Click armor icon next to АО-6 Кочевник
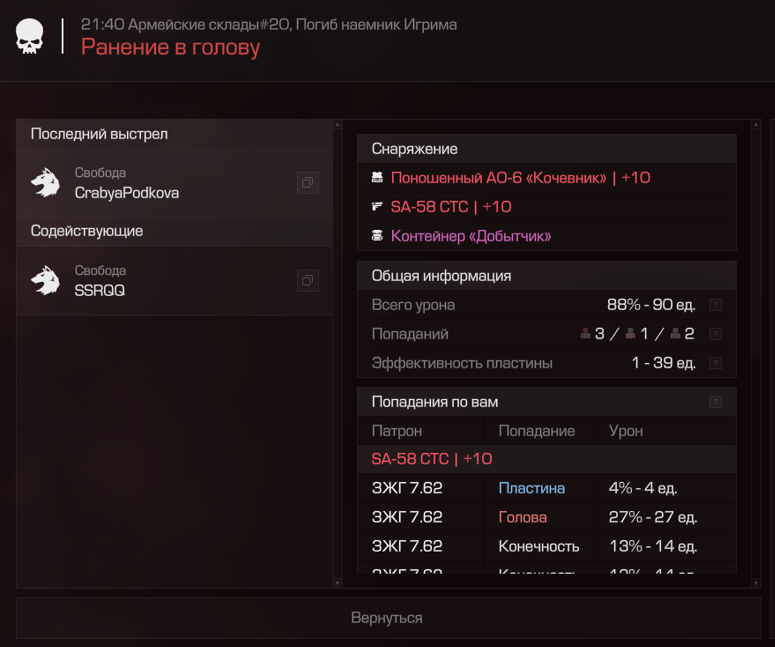 pyautogui.click(x=377, y=177)
